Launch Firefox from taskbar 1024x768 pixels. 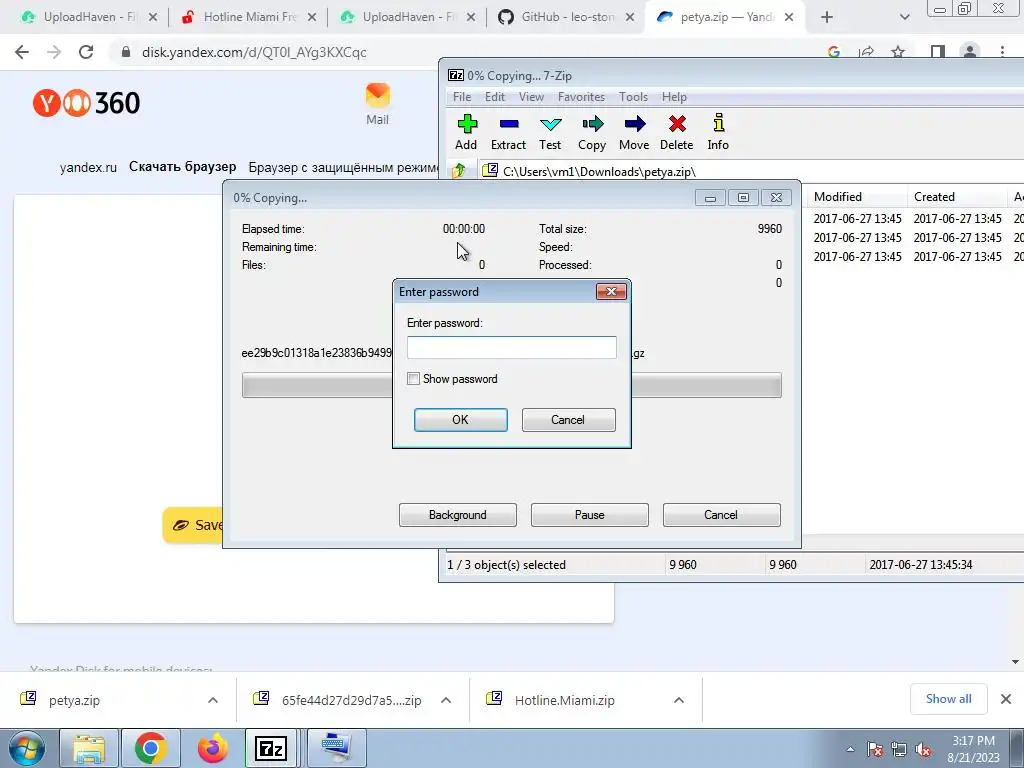click(212, 748)
